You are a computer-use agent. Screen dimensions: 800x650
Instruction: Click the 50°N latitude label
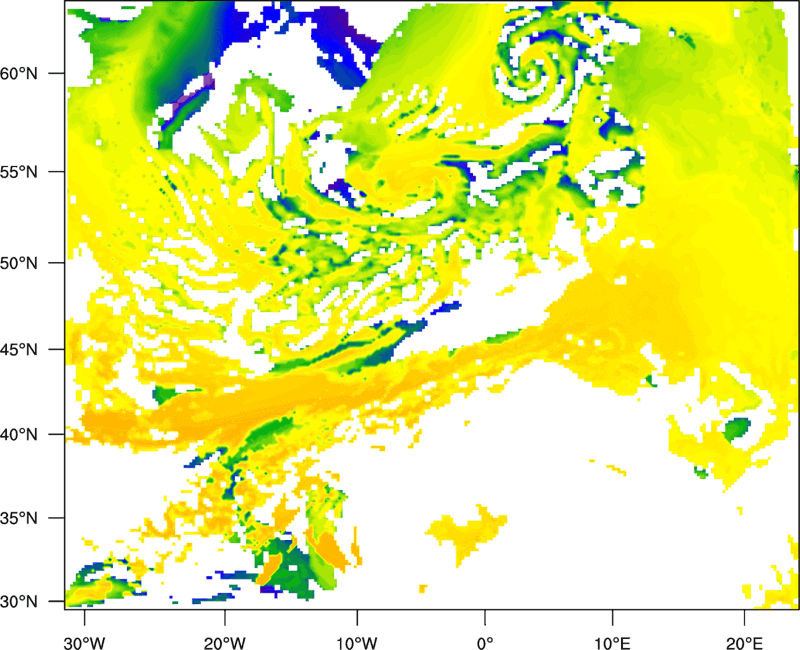click(x=19, y=263)
